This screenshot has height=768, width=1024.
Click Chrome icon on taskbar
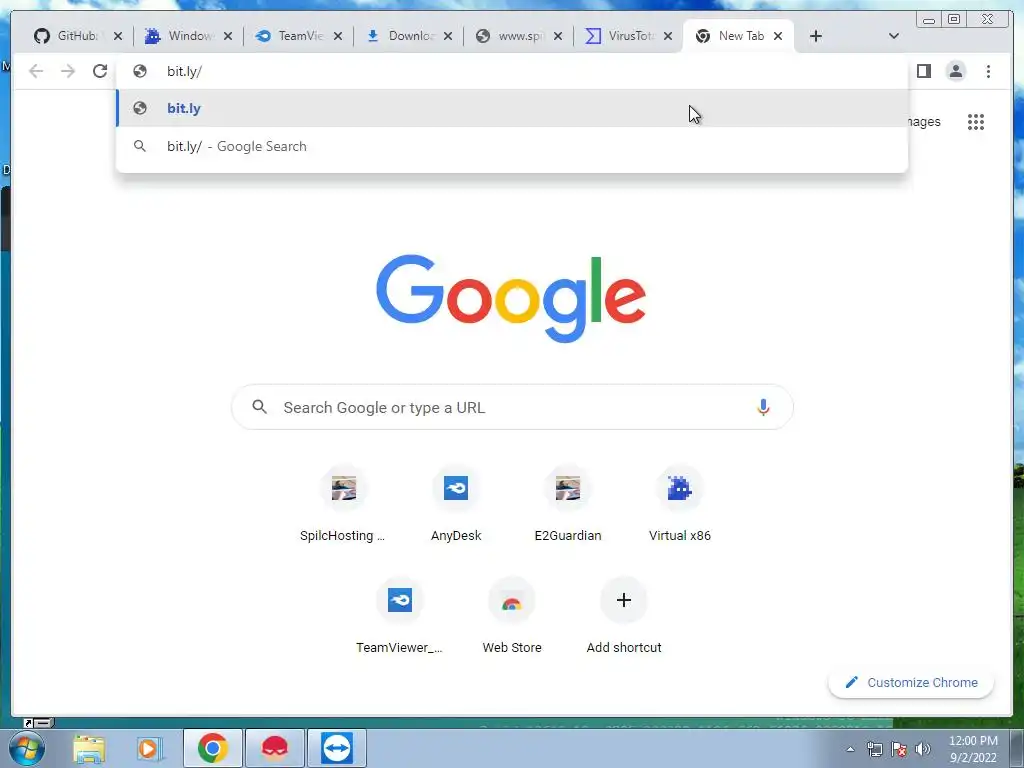212,748
